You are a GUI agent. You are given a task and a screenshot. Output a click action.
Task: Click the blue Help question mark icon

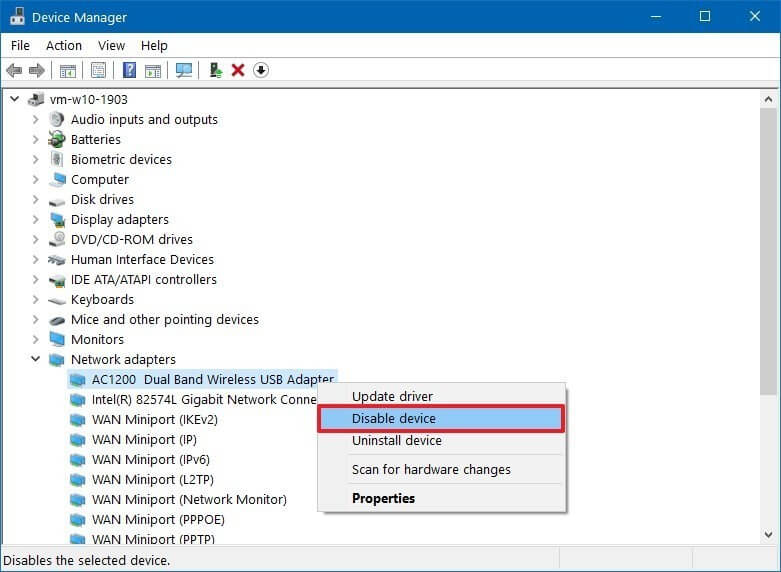(129, 70)
